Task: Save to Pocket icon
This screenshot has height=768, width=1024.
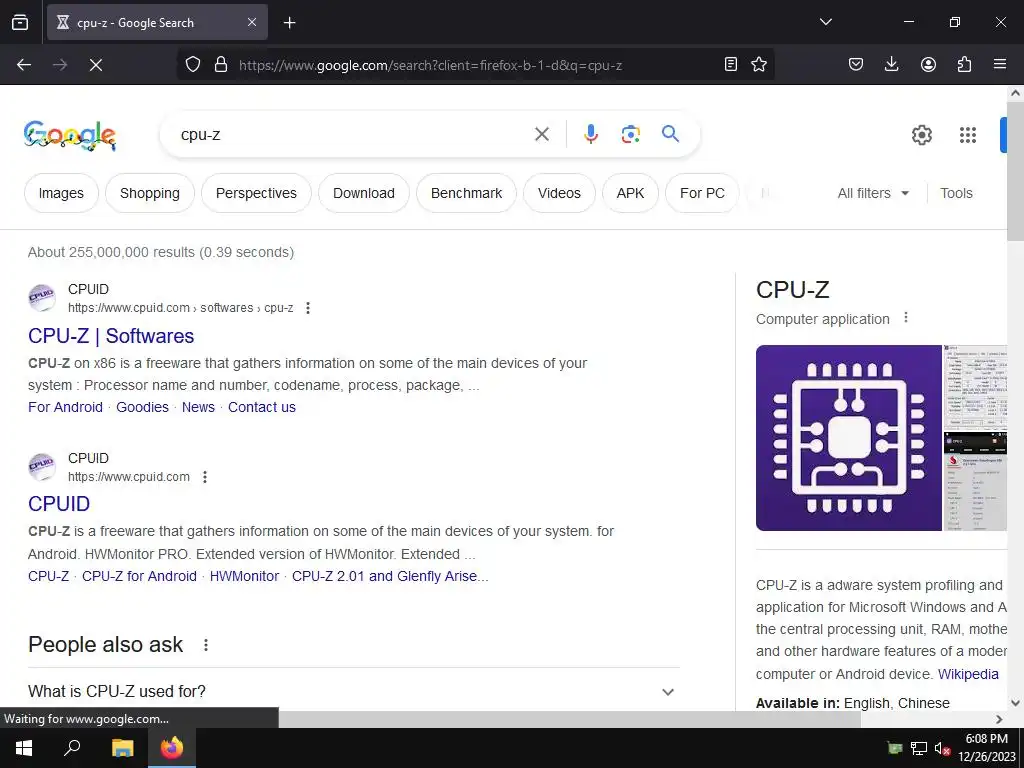Action: 856,64
